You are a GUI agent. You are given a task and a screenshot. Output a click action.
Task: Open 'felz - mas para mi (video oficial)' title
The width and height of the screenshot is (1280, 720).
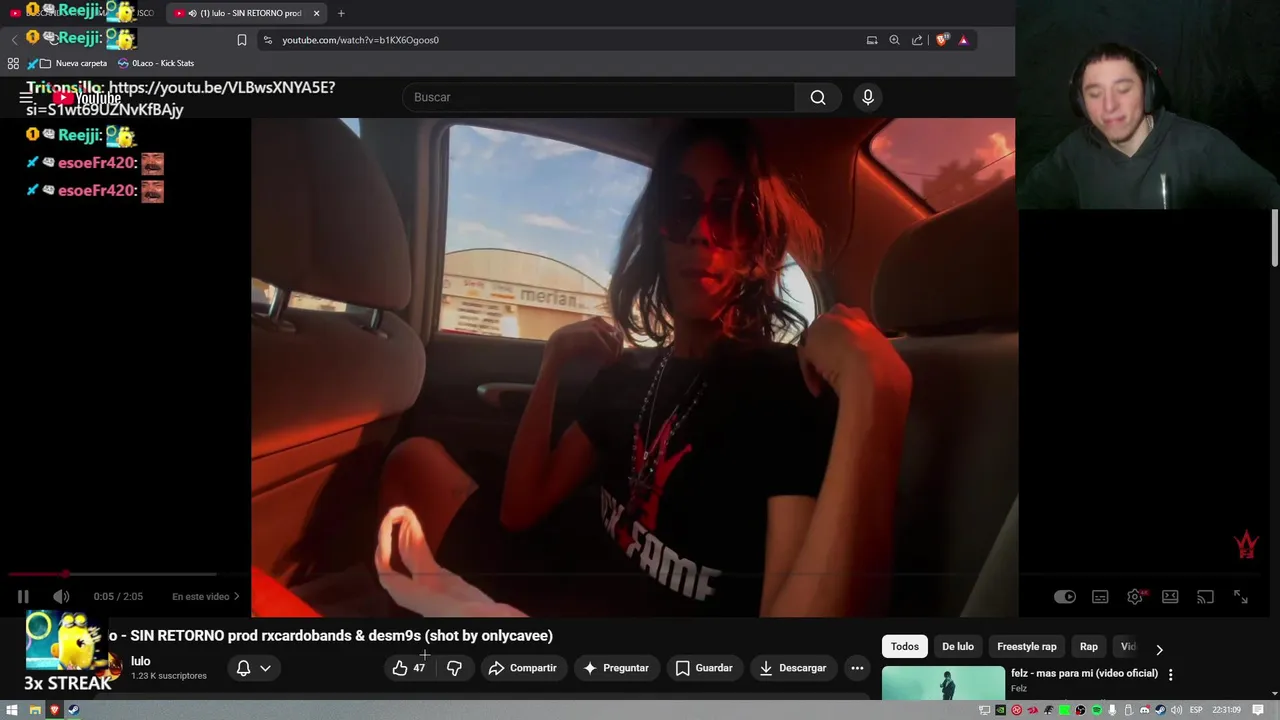[1084, 673]
